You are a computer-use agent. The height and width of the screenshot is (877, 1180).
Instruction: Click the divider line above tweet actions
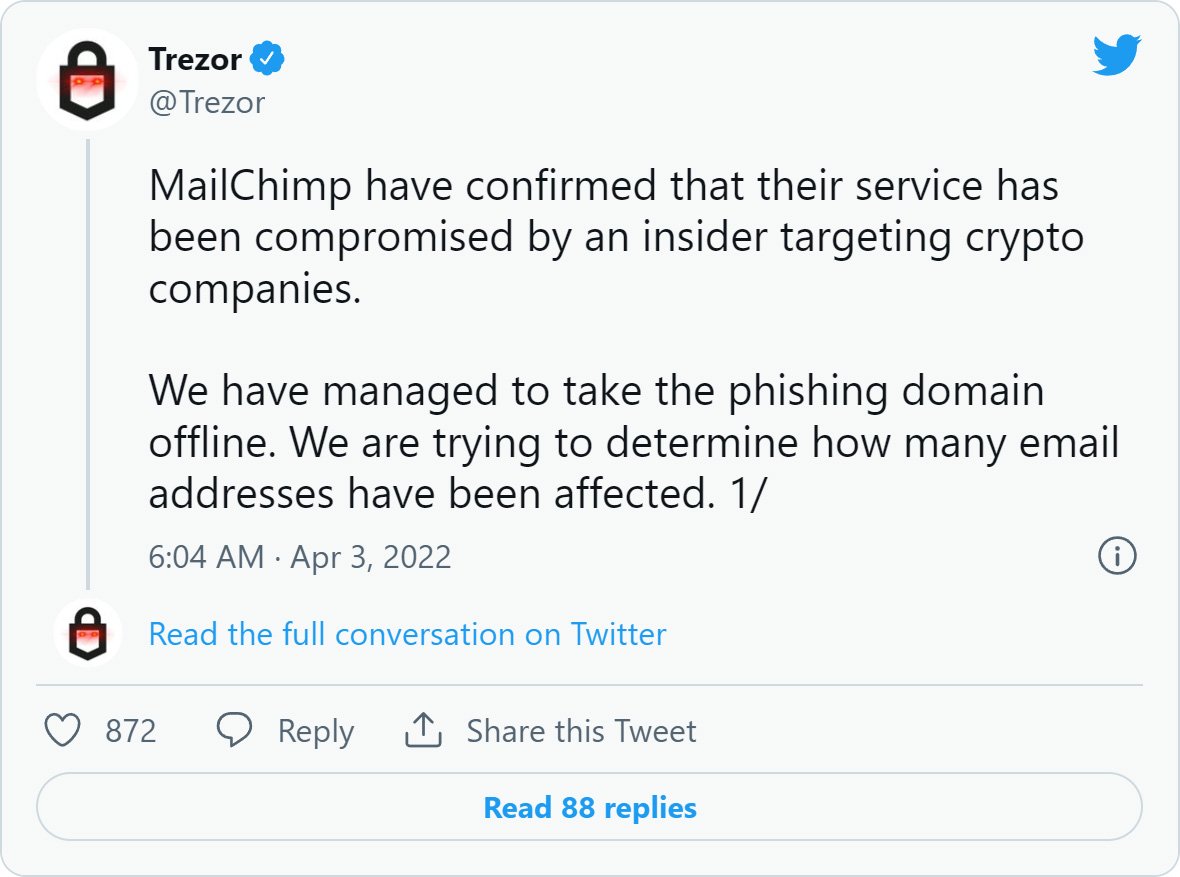click(x=589, y=685)
